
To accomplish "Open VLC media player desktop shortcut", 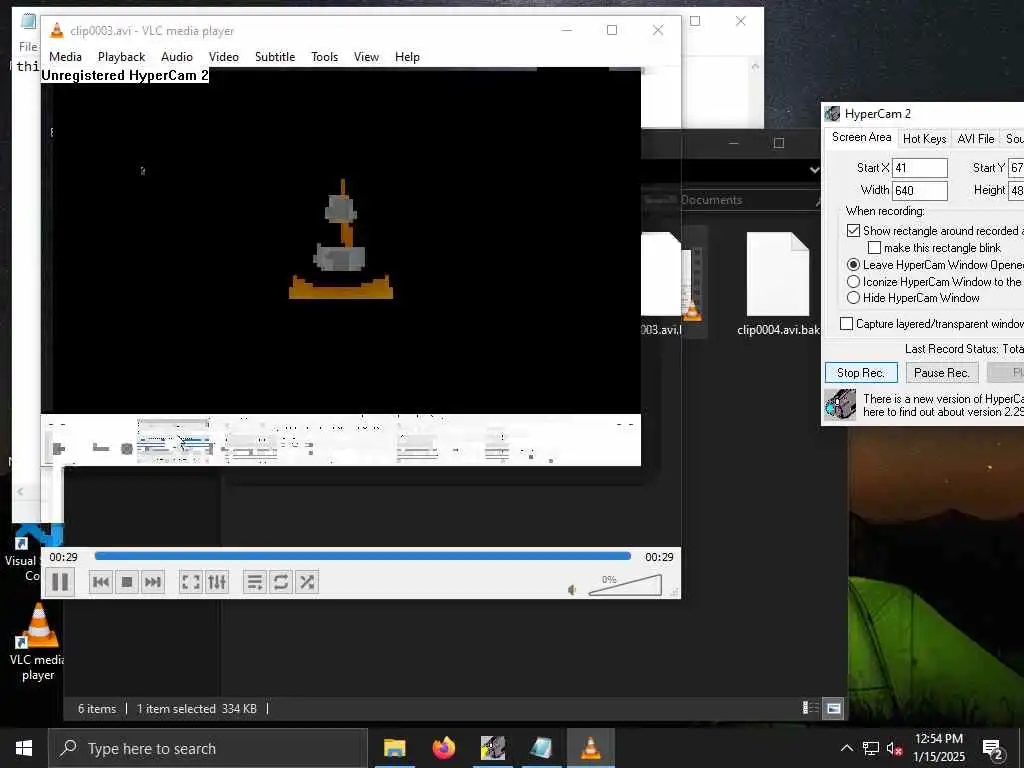I will click(x=38, y=642).
